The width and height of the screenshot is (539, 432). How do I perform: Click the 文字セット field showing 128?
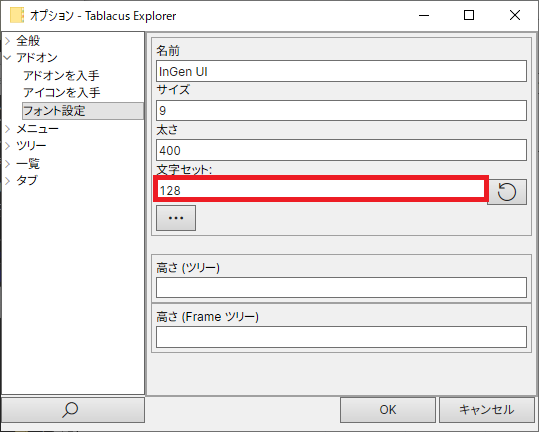point(321,189)
